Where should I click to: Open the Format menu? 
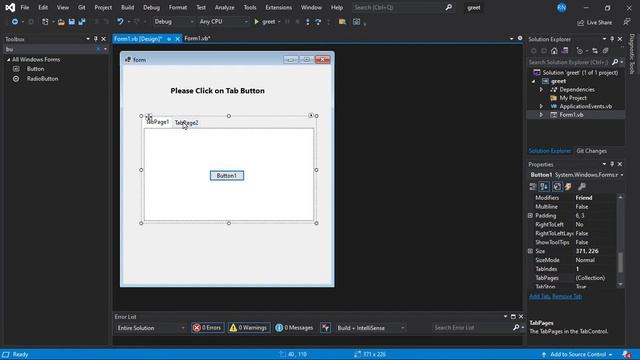[x=178, y=7]
